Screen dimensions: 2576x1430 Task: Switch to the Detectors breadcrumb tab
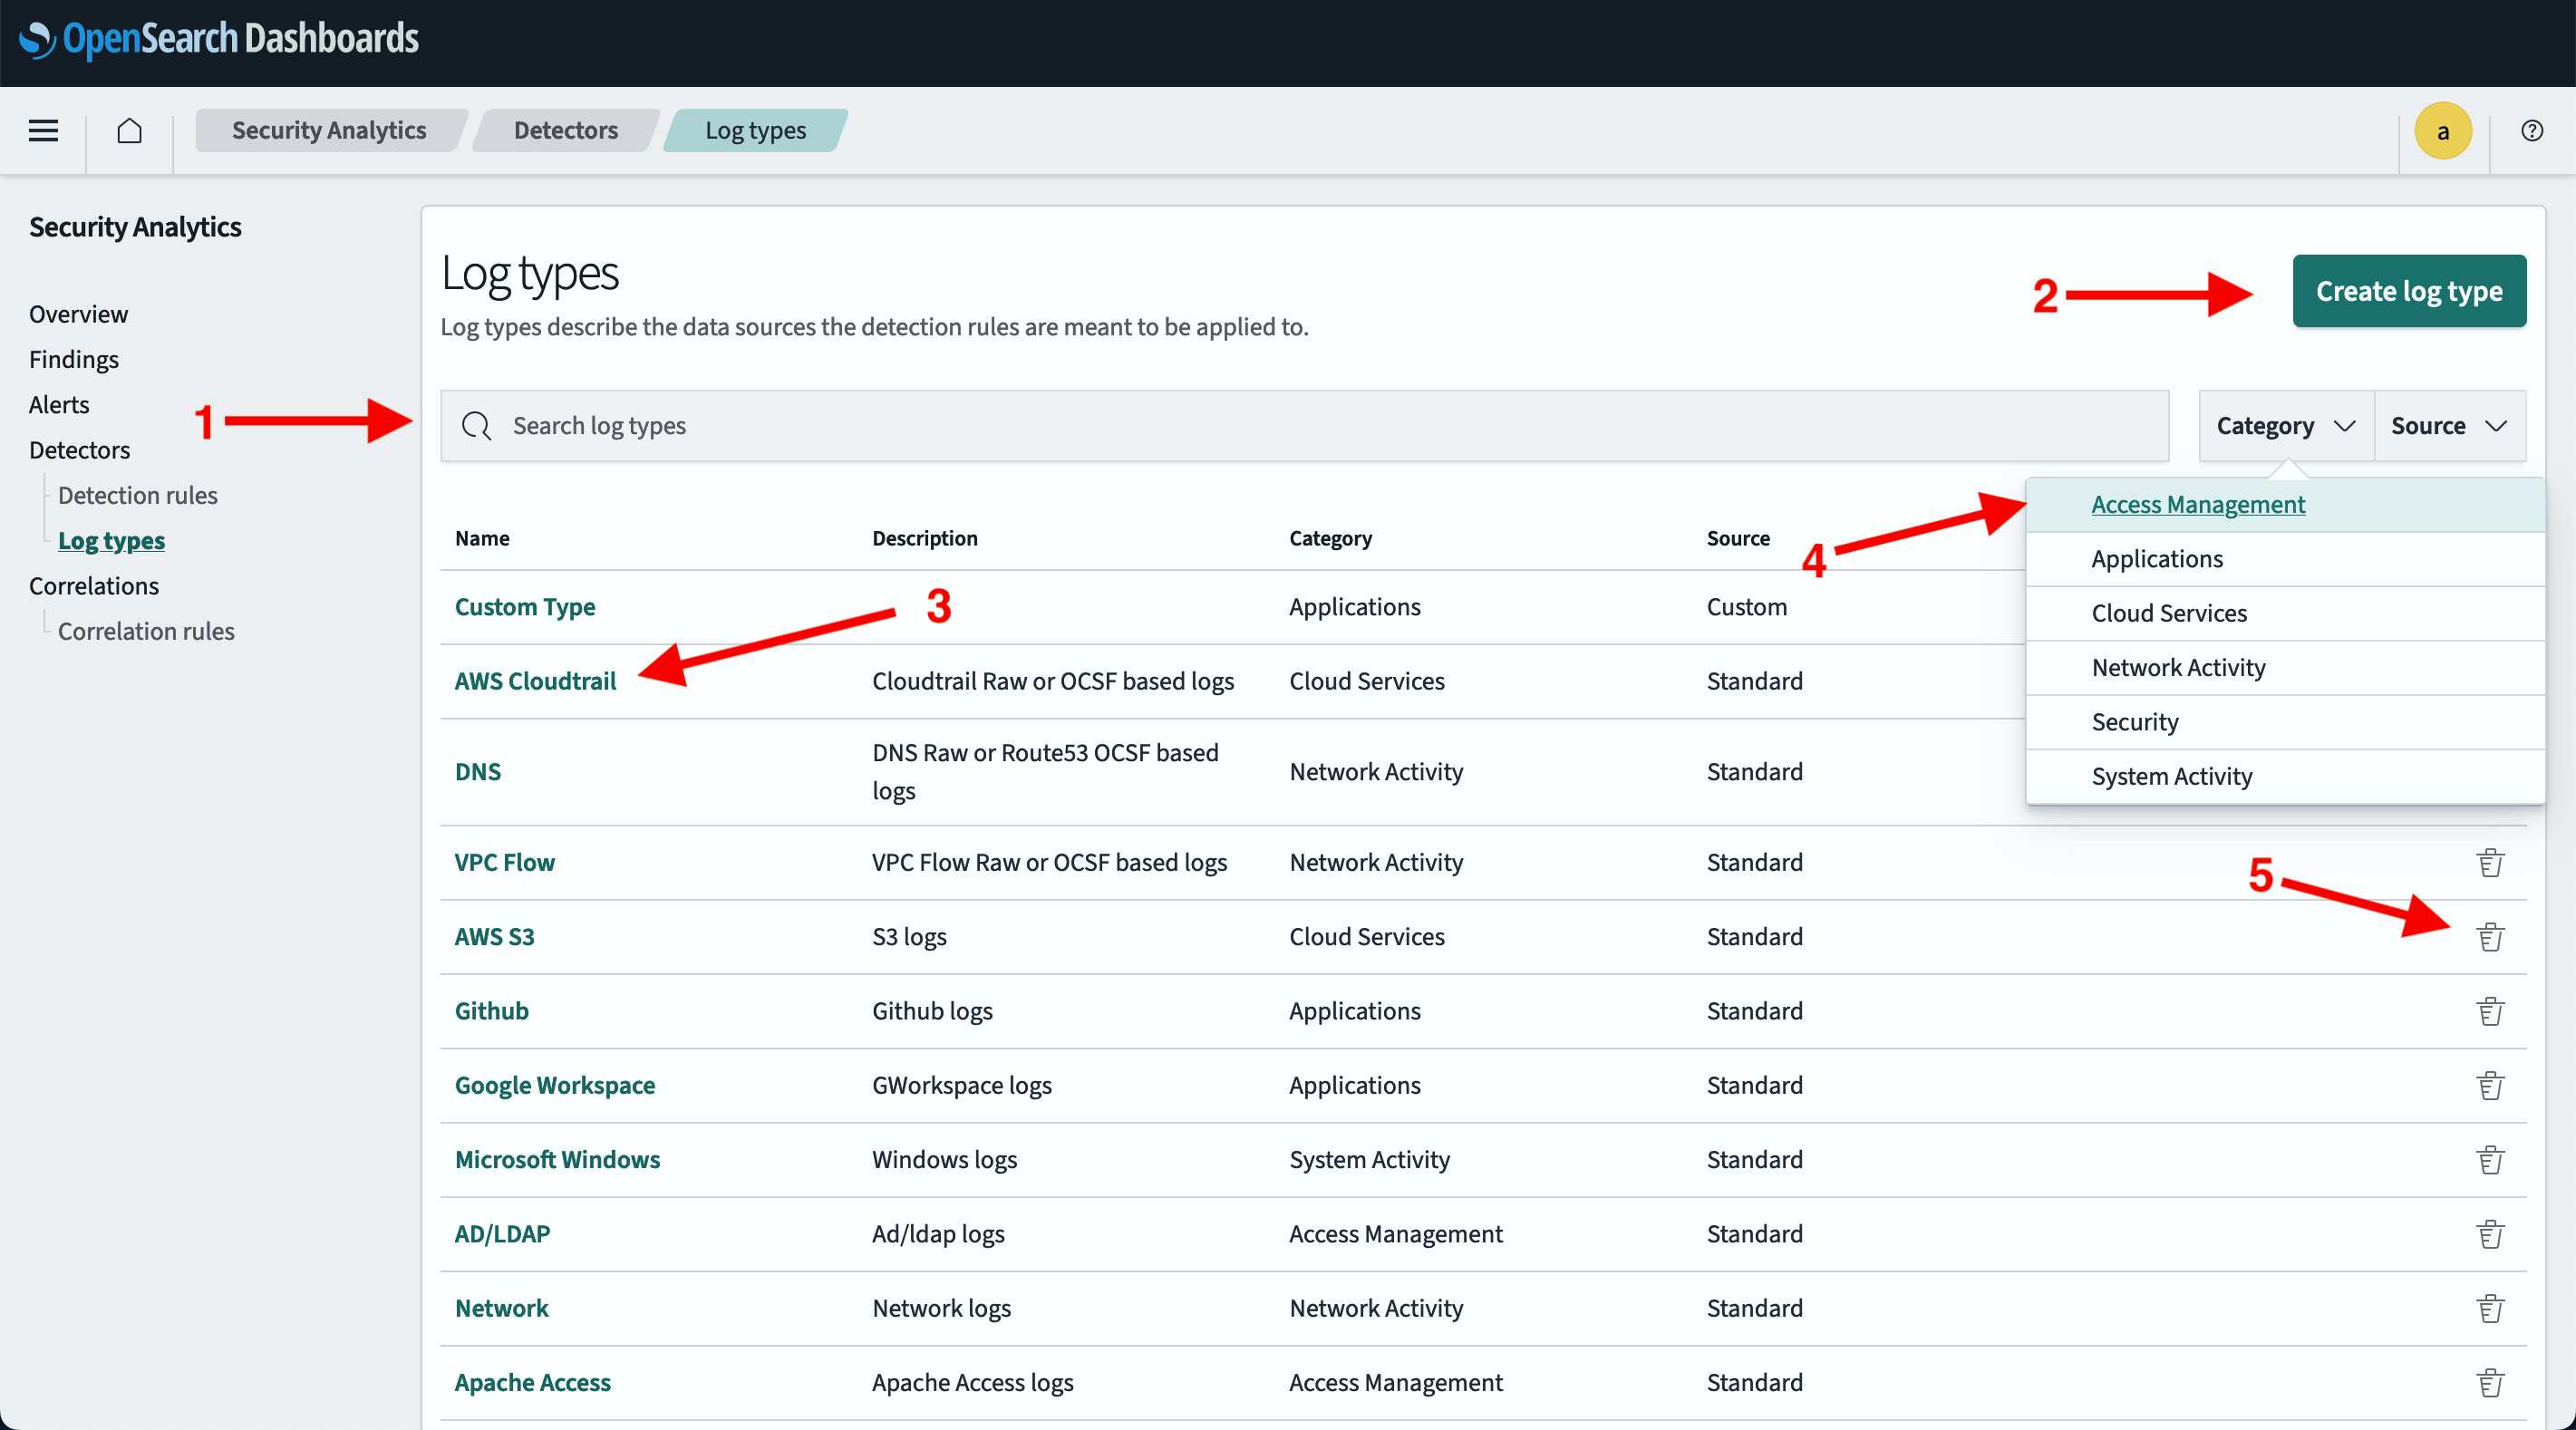click(x=564, y=130)
